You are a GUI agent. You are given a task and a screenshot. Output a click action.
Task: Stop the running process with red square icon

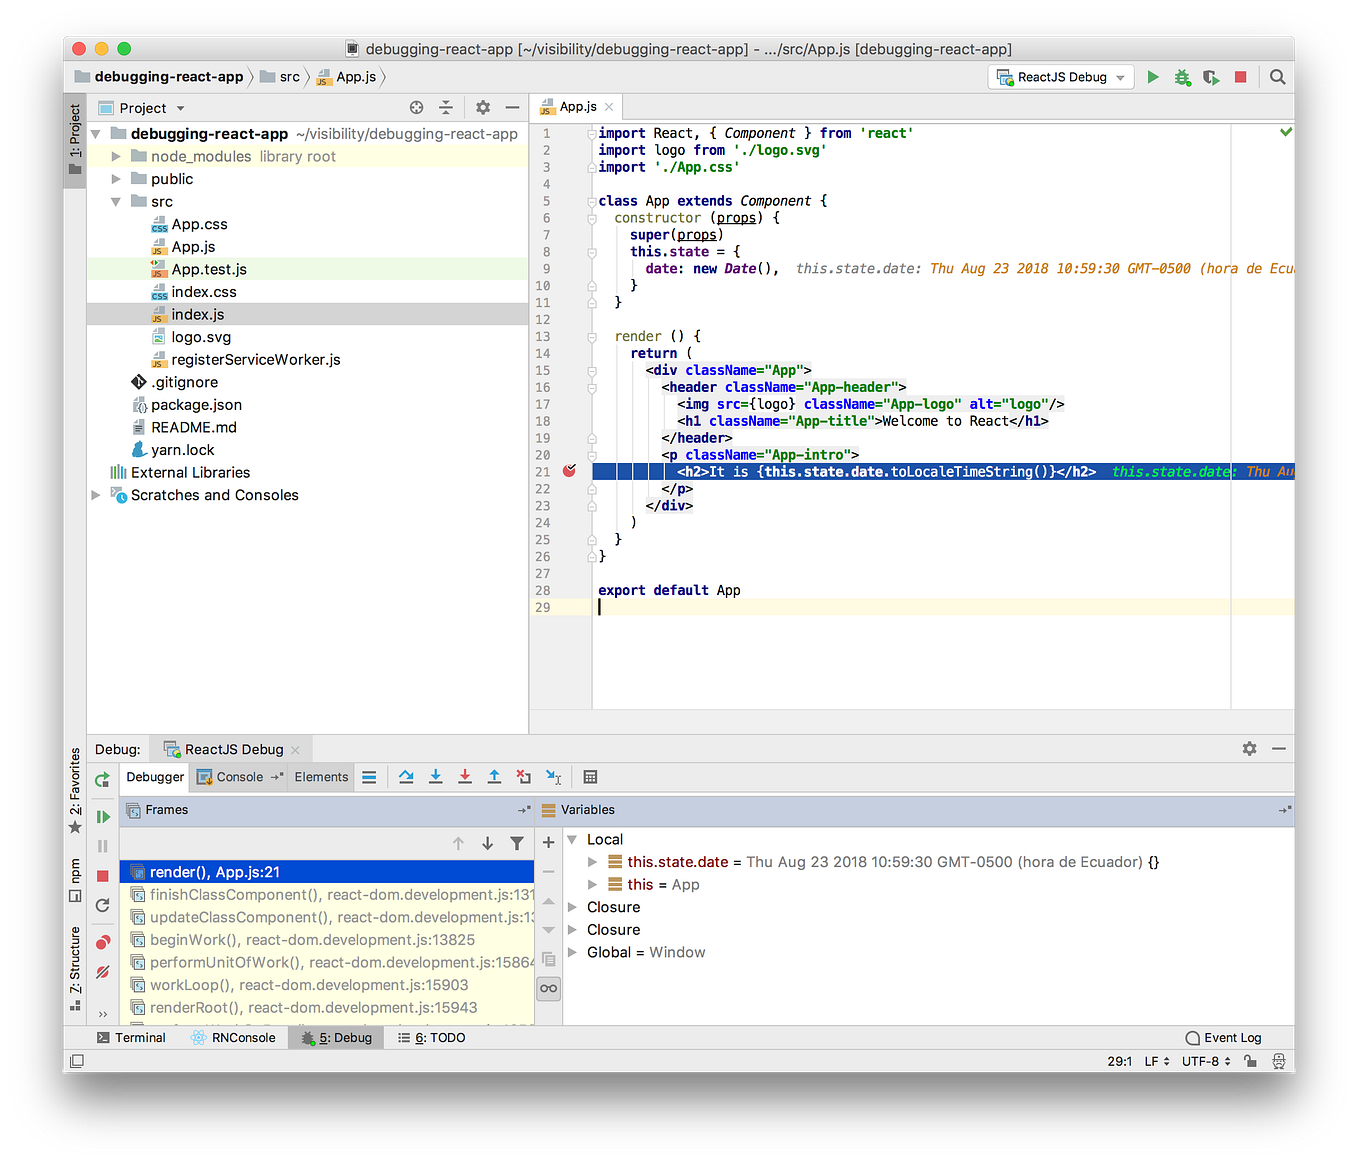click(x=1240, y=77)
